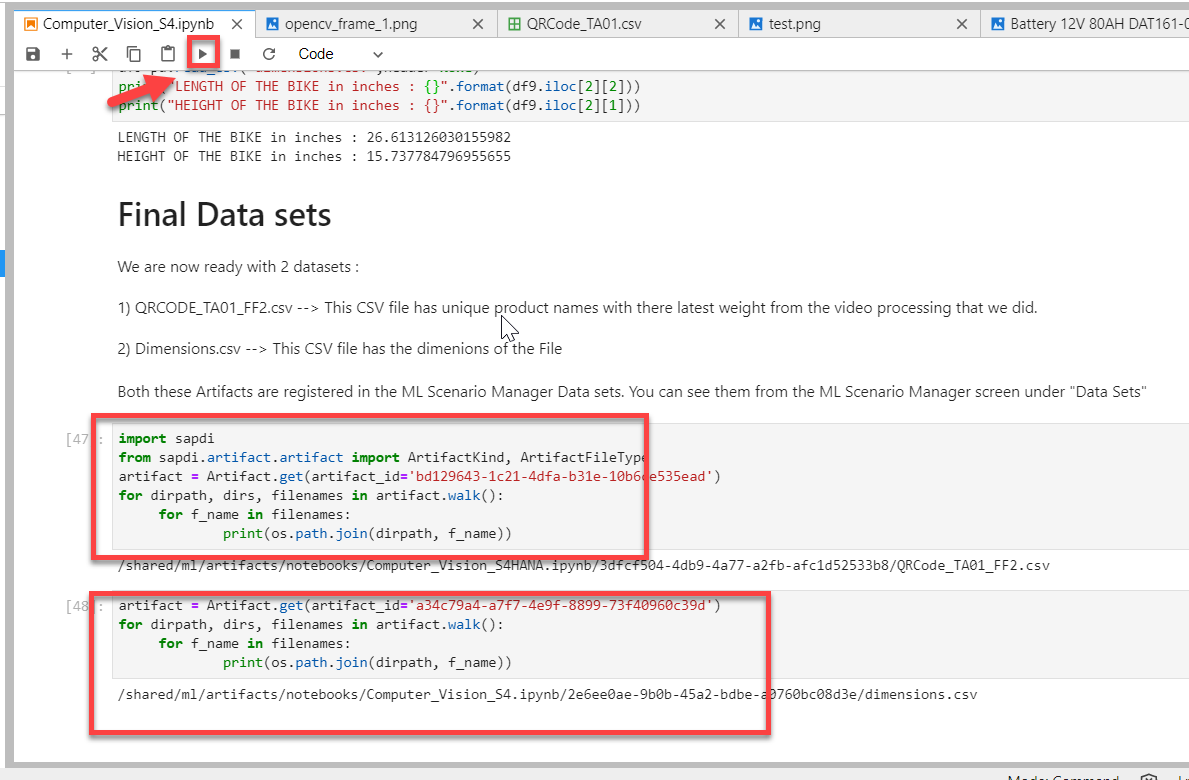The width and height of the screenshot is (1189, 780).
Task: Click into the 'import sapdi' code cell
Action: click(x=400, y=486)
